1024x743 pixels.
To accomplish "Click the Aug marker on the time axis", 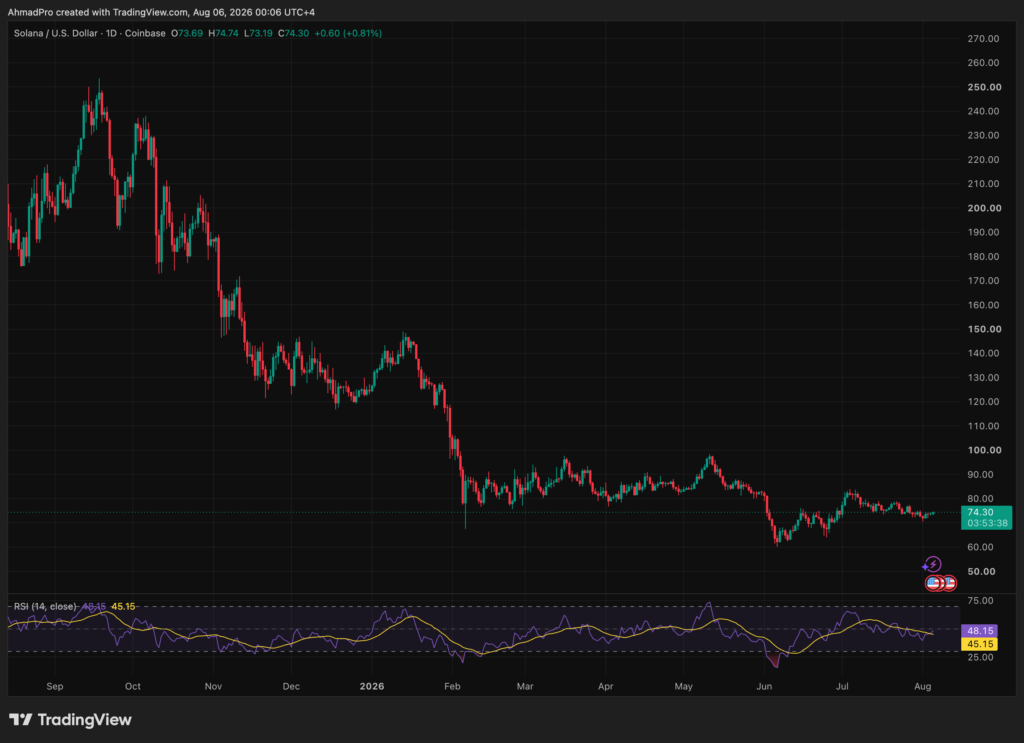I will [x=922, y=686].
